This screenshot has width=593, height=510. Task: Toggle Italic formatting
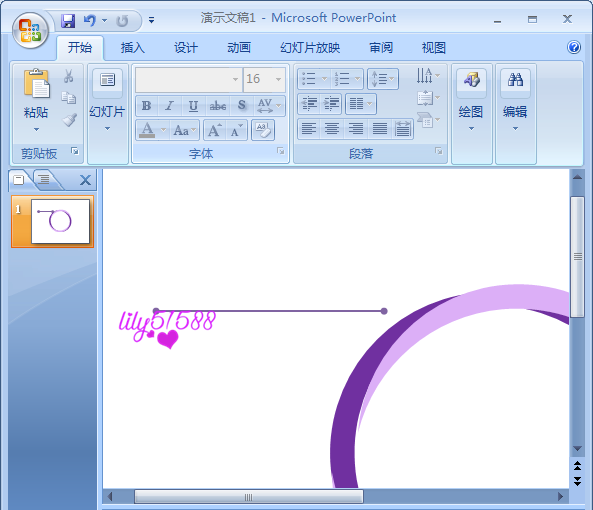coord(170,105)
